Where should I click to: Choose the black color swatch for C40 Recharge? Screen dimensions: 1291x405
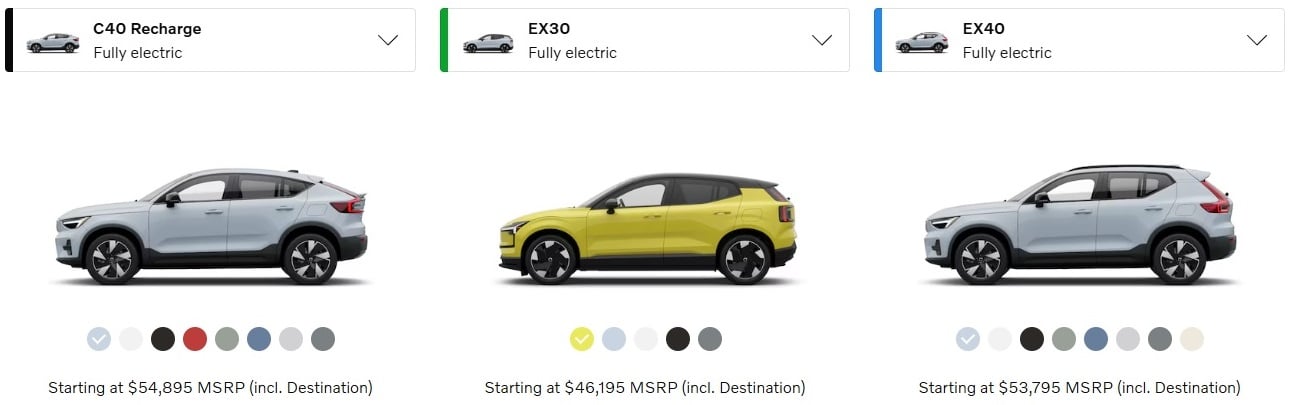click(163, 339)
